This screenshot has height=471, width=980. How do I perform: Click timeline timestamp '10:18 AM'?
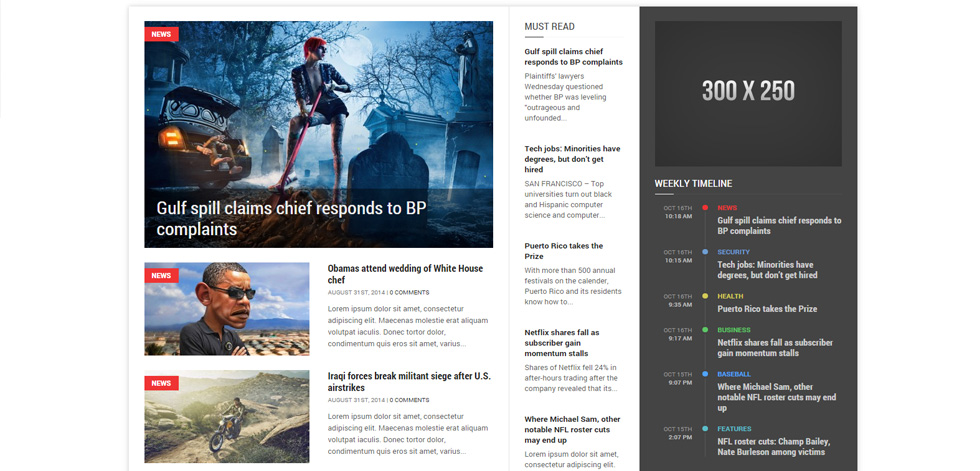pyautogui.click(x=678, y=216)
